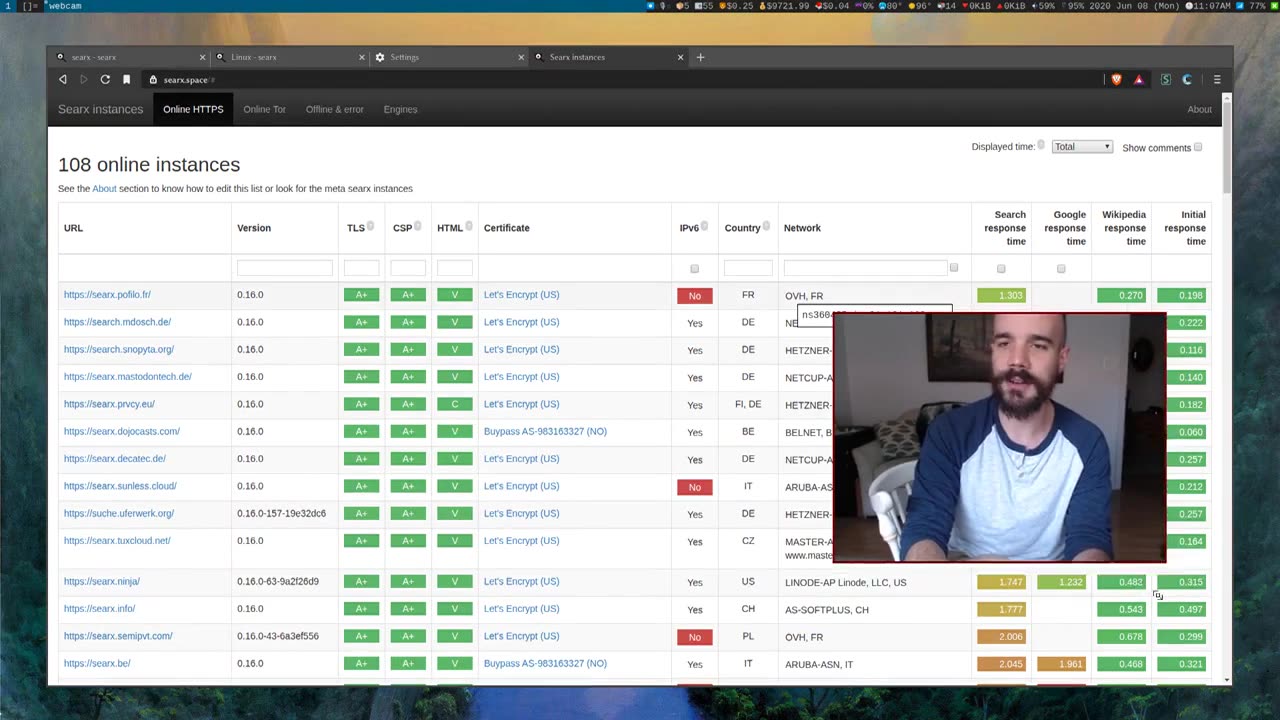The width and height of the screenshot is (1280, 720).
Task: Toggle the Network filter checkbox
Action: 954,268
